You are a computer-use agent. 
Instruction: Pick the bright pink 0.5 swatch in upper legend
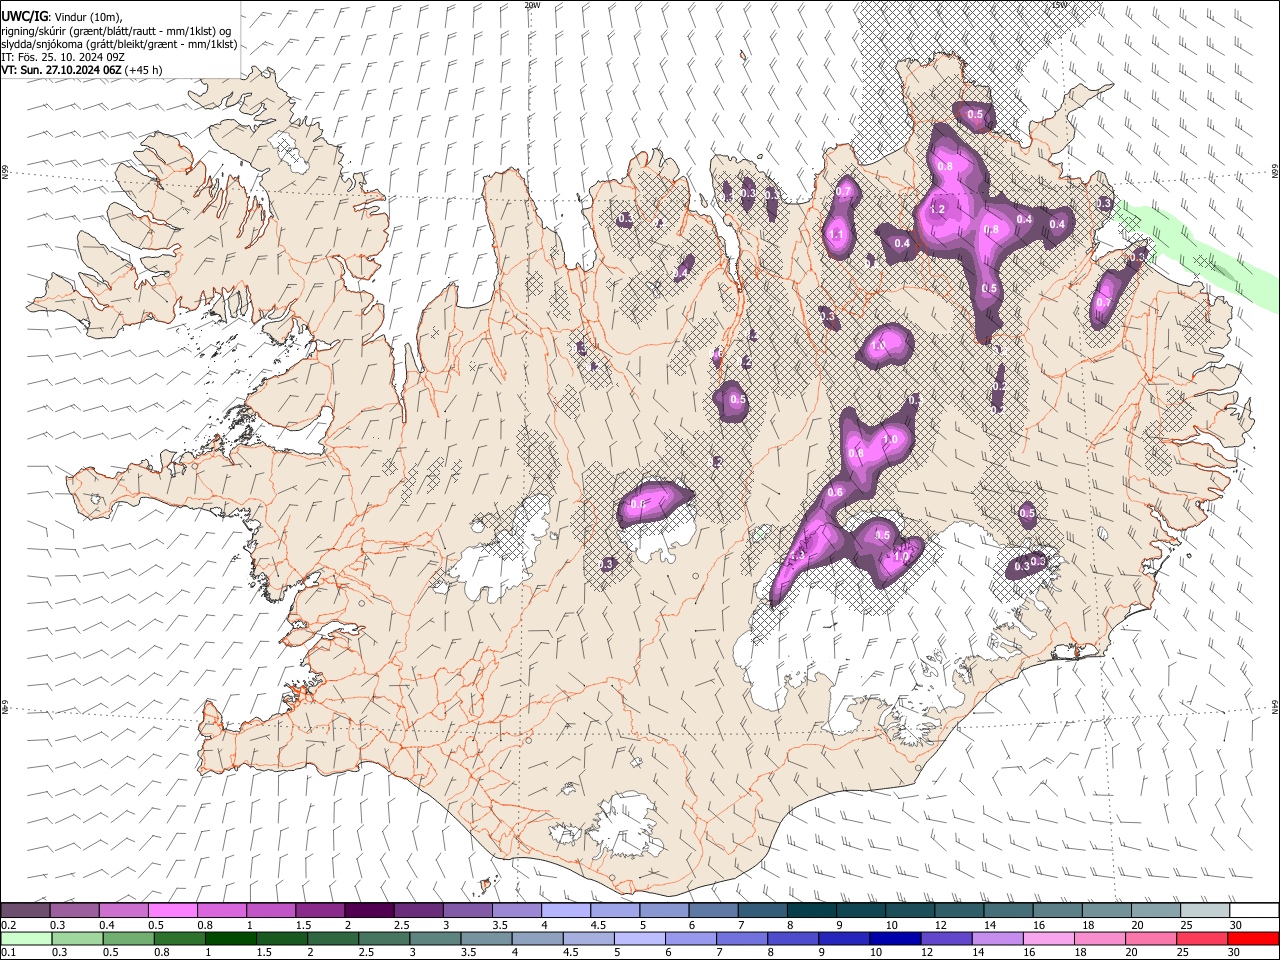172,911
